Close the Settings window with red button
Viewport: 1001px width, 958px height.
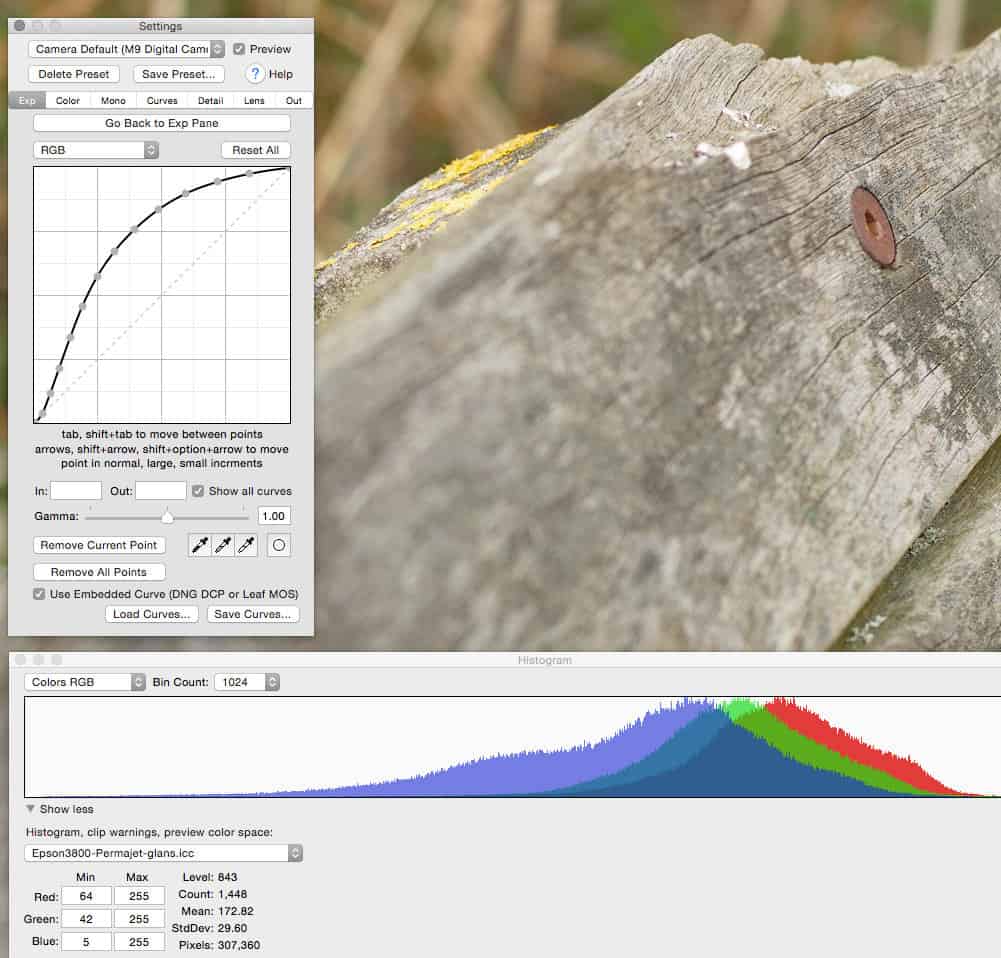coord(20,25)
